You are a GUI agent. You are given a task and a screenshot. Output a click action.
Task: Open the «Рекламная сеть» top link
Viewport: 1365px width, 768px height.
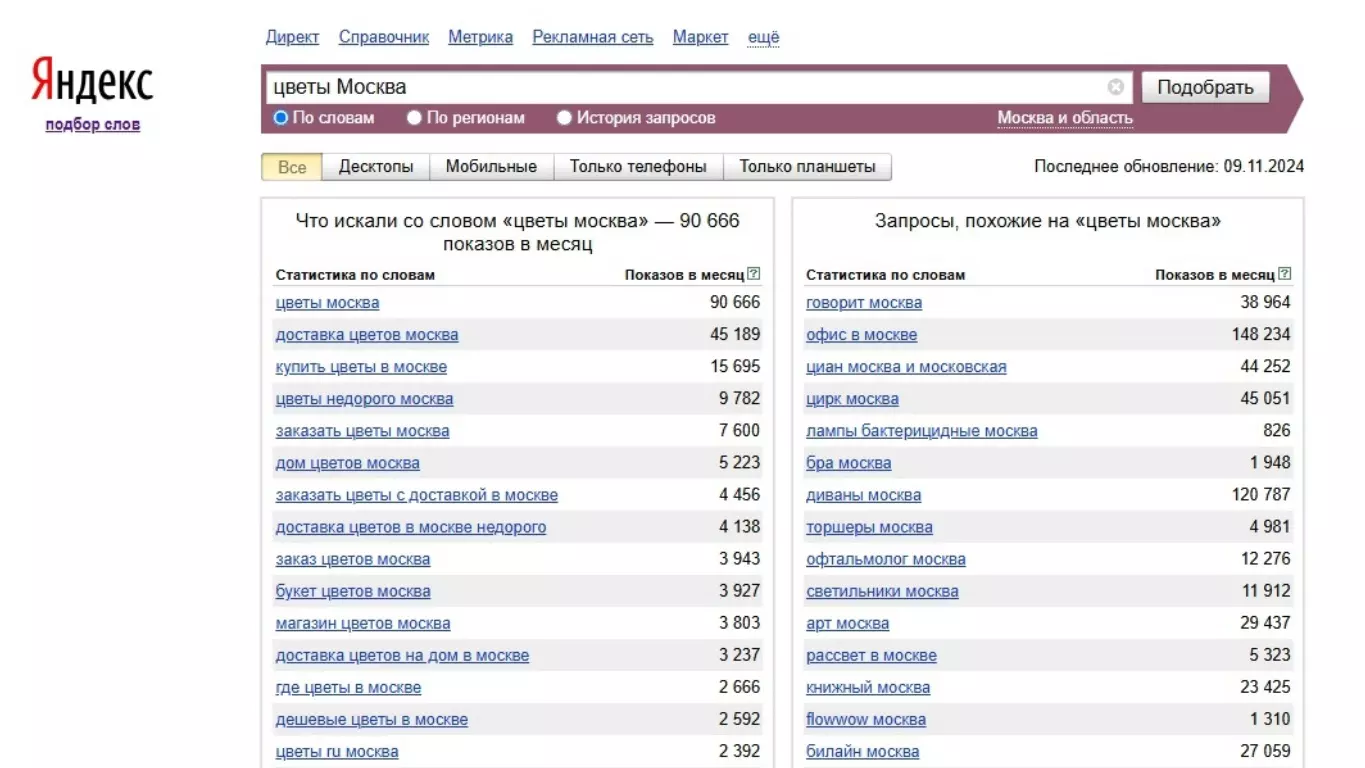(593, 37)
